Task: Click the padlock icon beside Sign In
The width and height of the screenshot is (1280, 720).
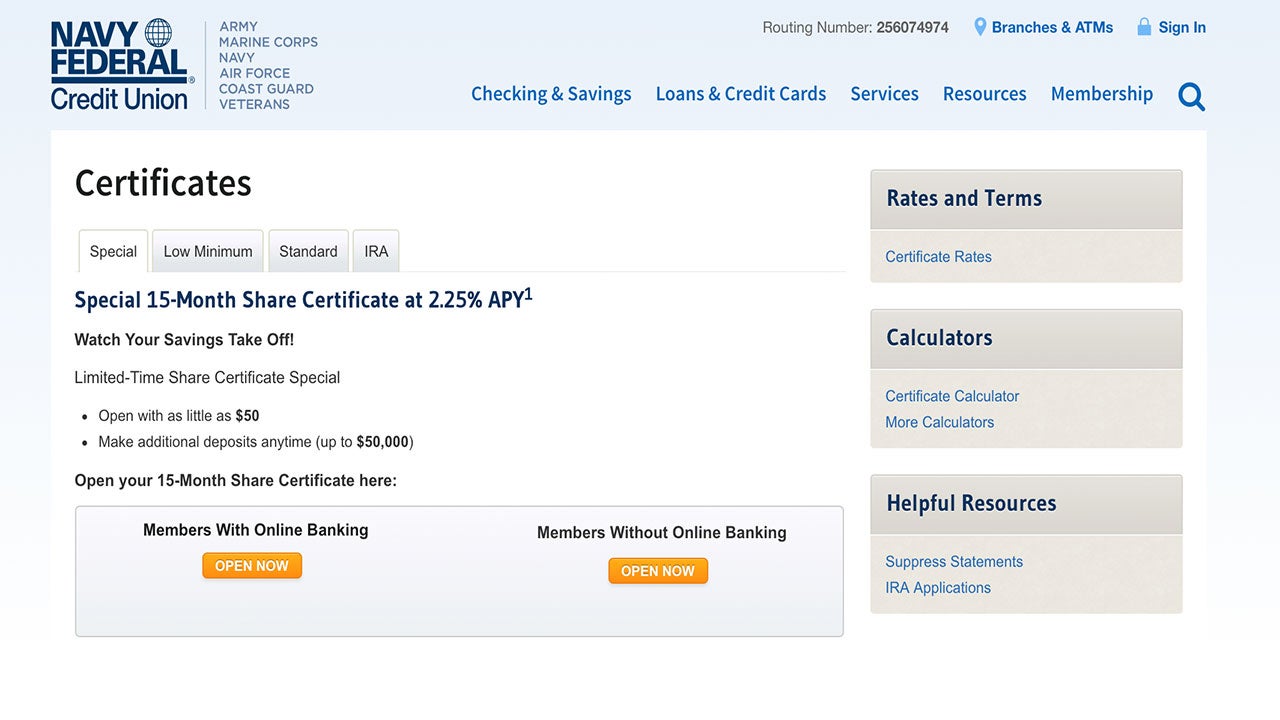Action: click(x=1144, y=27)
